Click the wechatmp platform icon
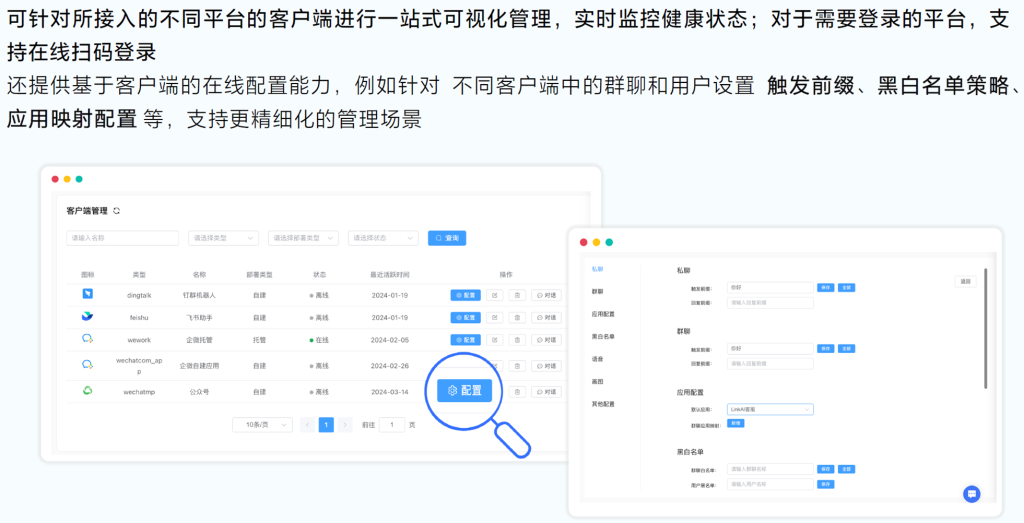1024x523 pixels. (x=88, y=391)
